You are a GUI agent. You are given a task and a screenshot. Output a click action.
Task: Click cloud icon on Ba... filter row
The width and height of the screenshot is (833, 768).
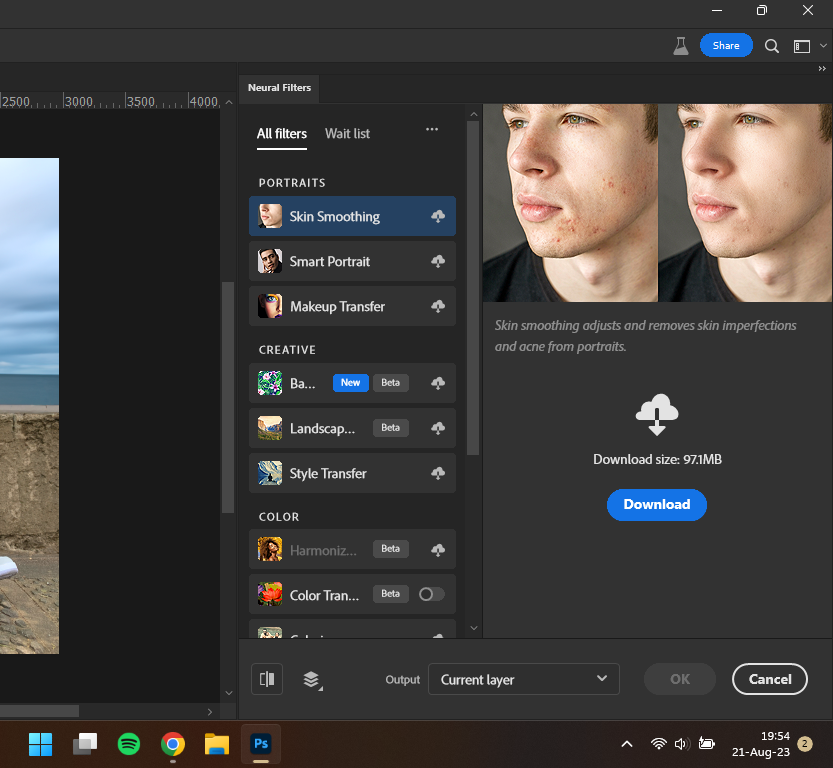pos(438,383)
